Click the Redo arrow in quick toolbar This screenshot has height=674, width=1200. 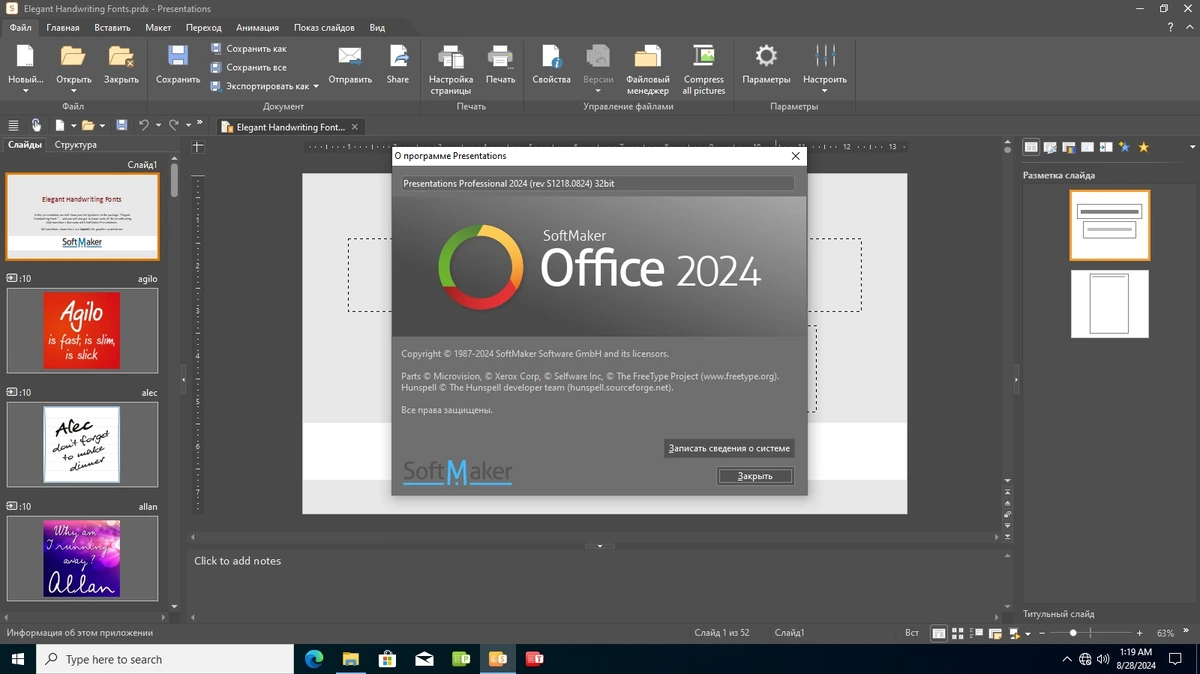coord(174,125)
